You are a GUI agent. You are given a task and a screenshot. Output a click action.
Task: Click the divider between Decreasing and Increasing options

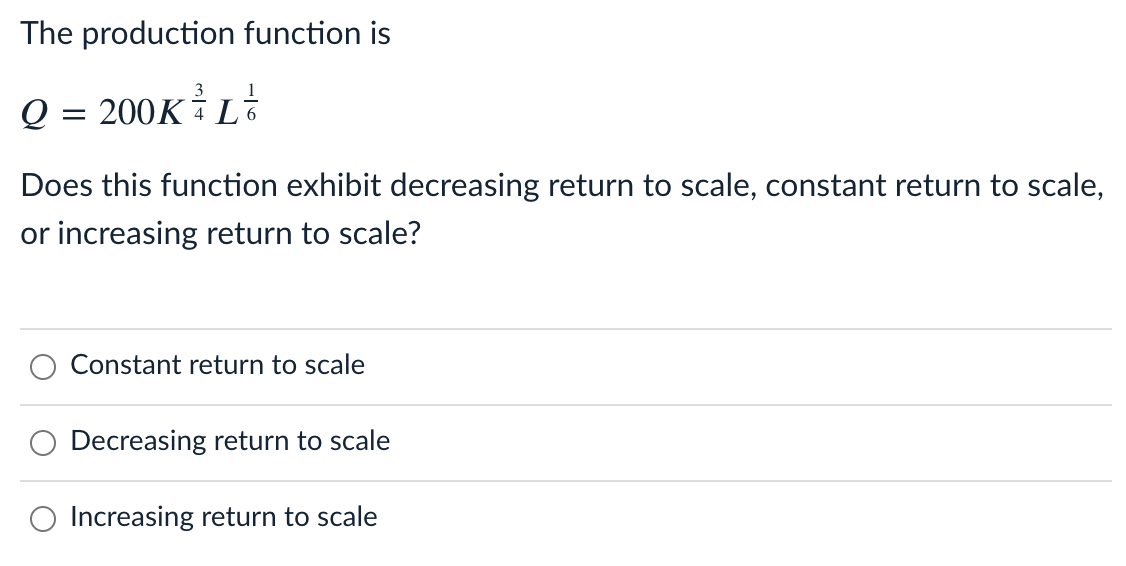coord(565,481)
